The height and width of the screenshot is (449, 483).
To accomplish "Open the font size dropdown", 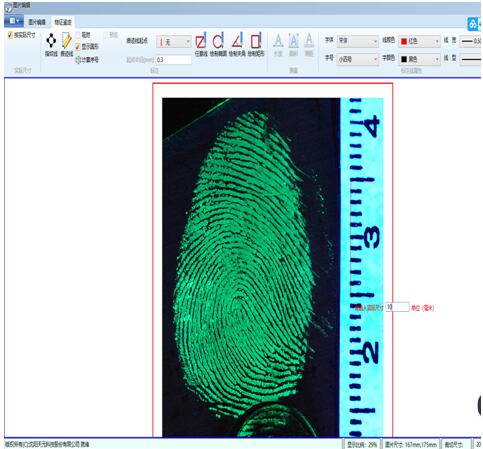I will pos(357,59).
